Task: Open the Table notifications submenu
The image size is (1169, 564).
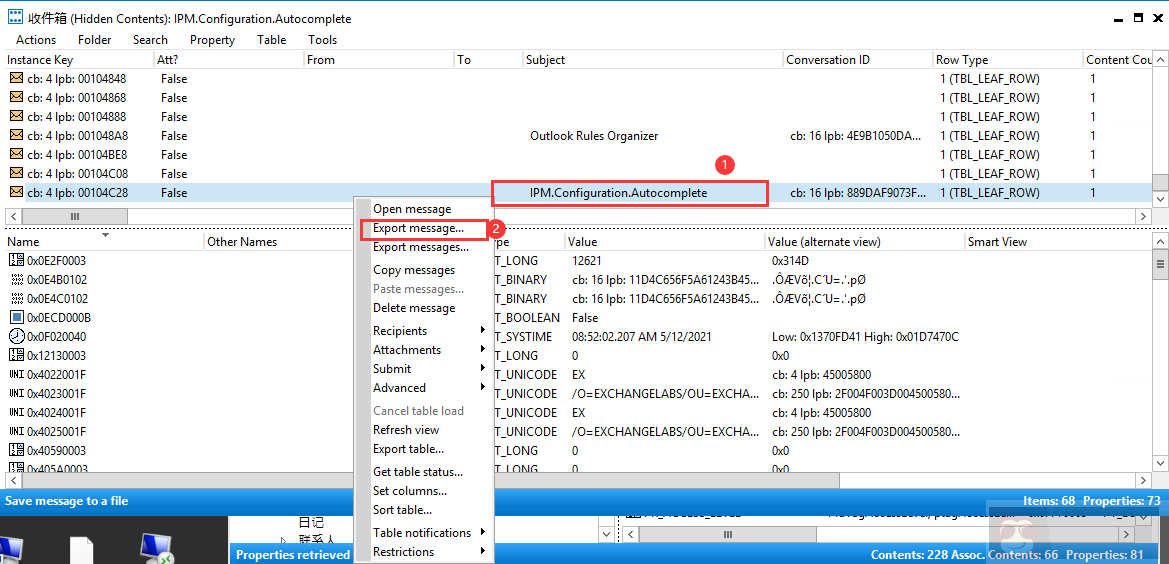Action: 424,533
